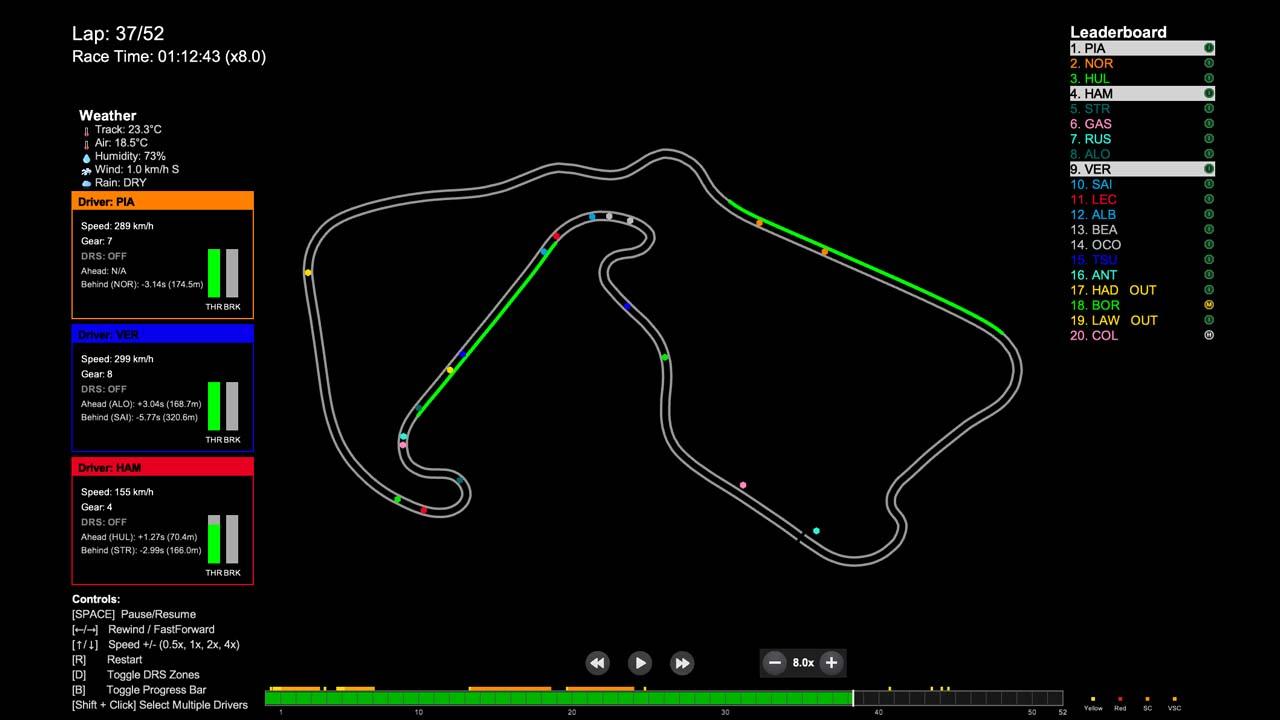
Task: Click the fast-forward playback icon
Action: click(682, 662)
